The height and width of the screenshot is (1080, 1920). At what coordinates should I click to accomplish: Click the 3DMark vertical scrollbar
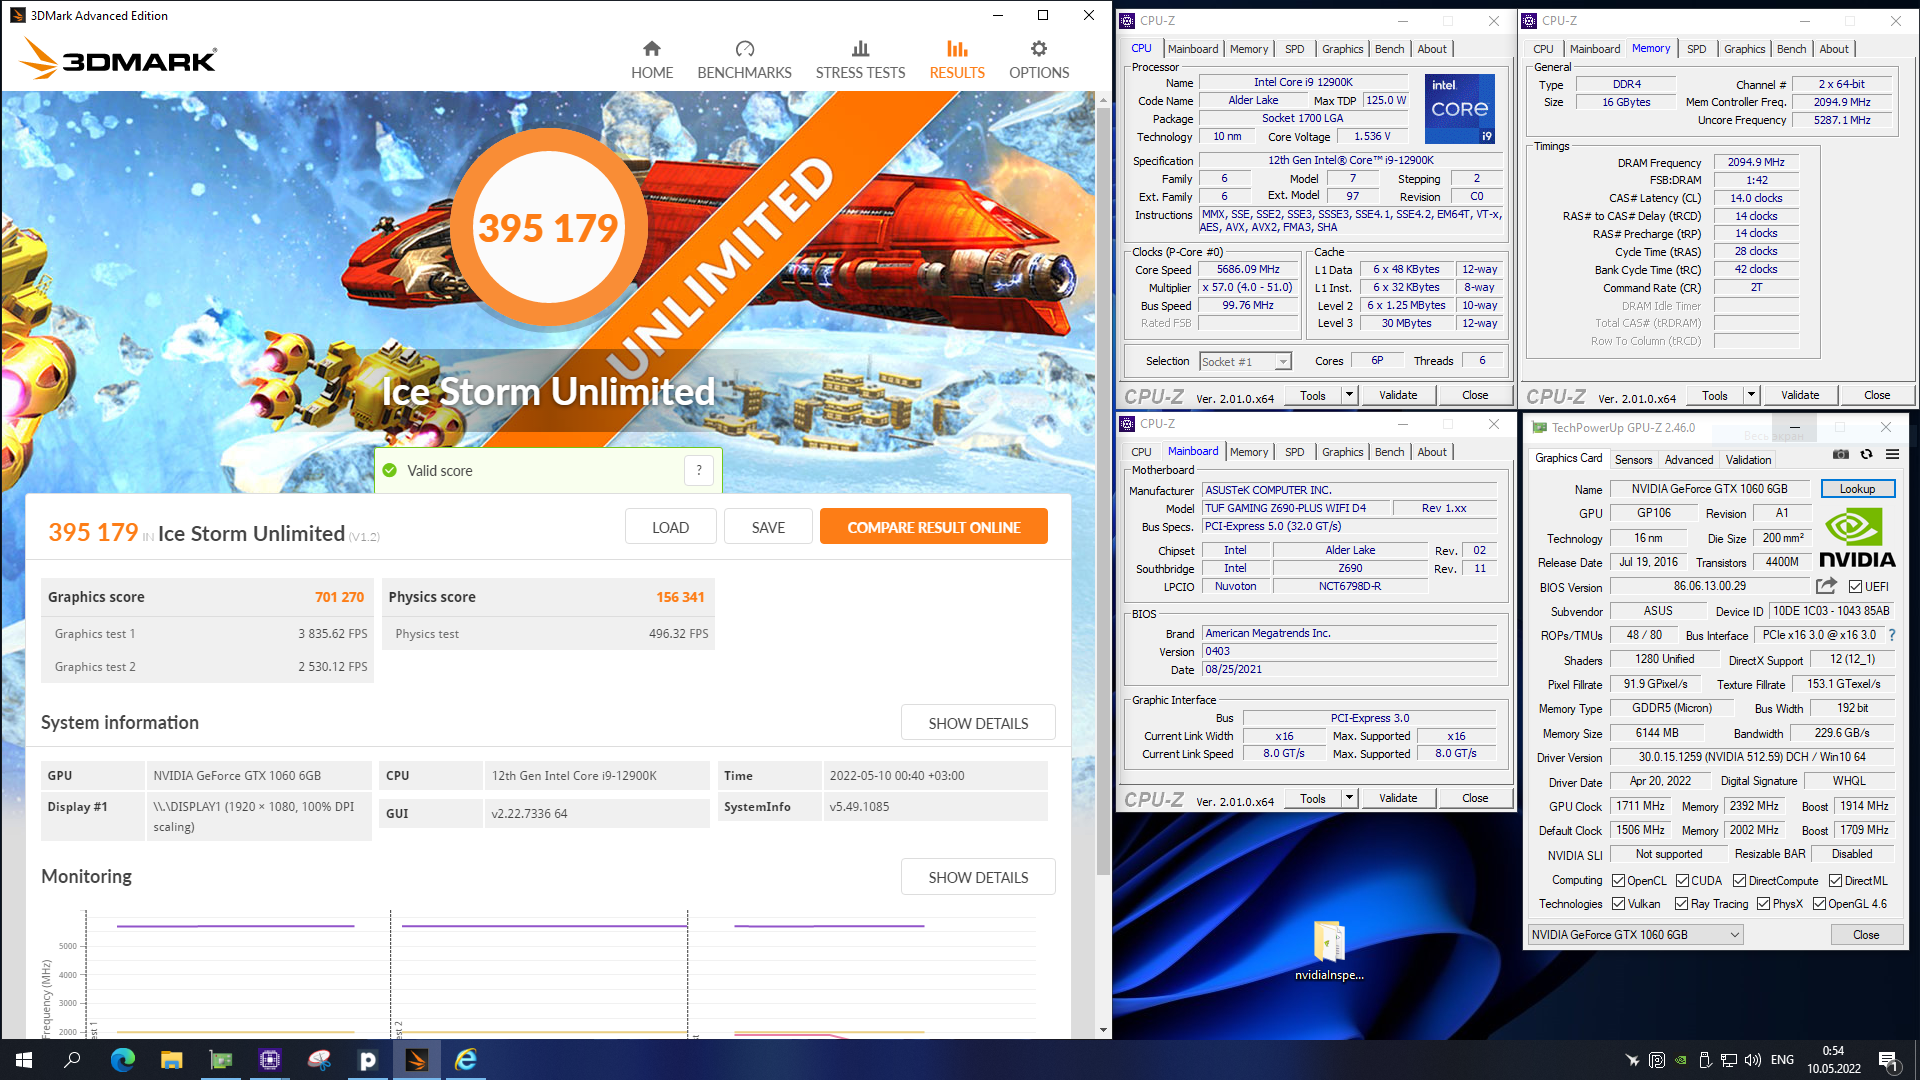(x=1103, y=490)
